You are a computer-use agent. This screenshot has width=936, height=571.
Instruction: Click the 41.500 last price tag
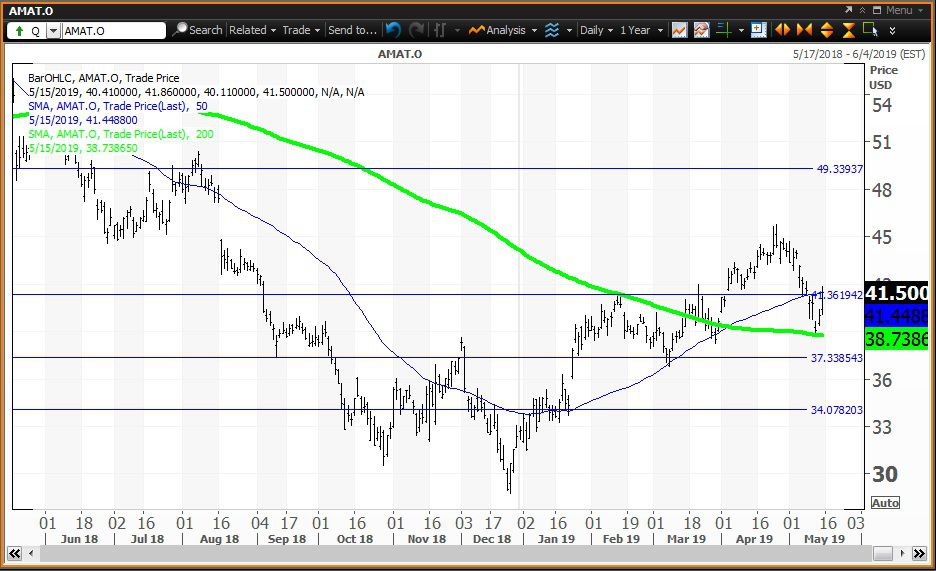tap(897, 293)
